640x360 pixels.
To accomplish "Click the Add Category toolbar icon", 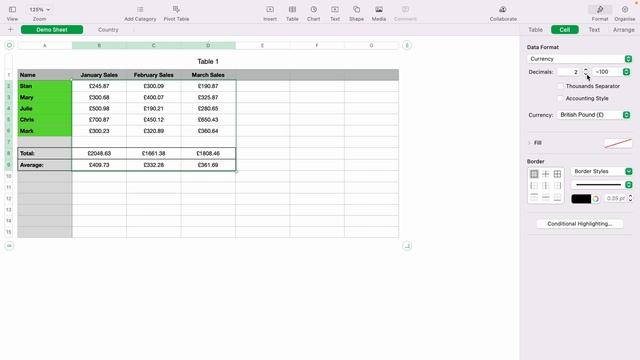I will tap(140, 9).
